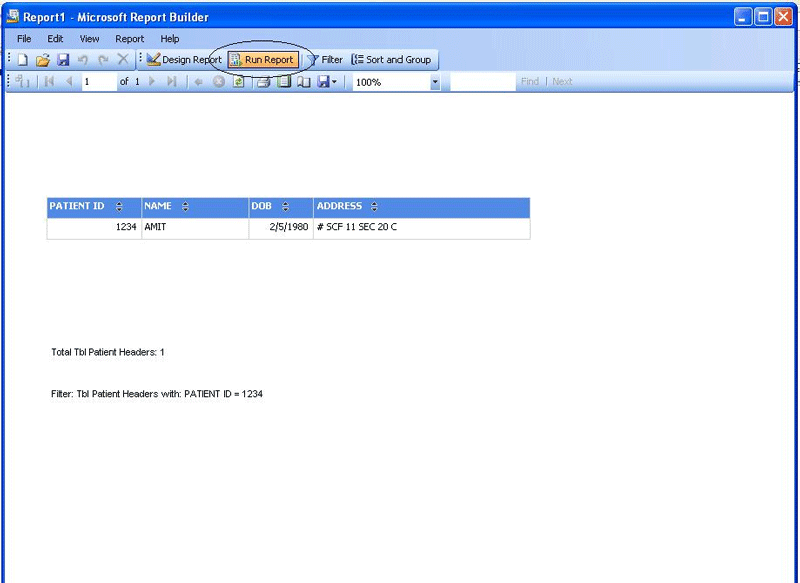Open a report via folder icon
The width and height of the screenshot is (800, 583).
(43, 60)
